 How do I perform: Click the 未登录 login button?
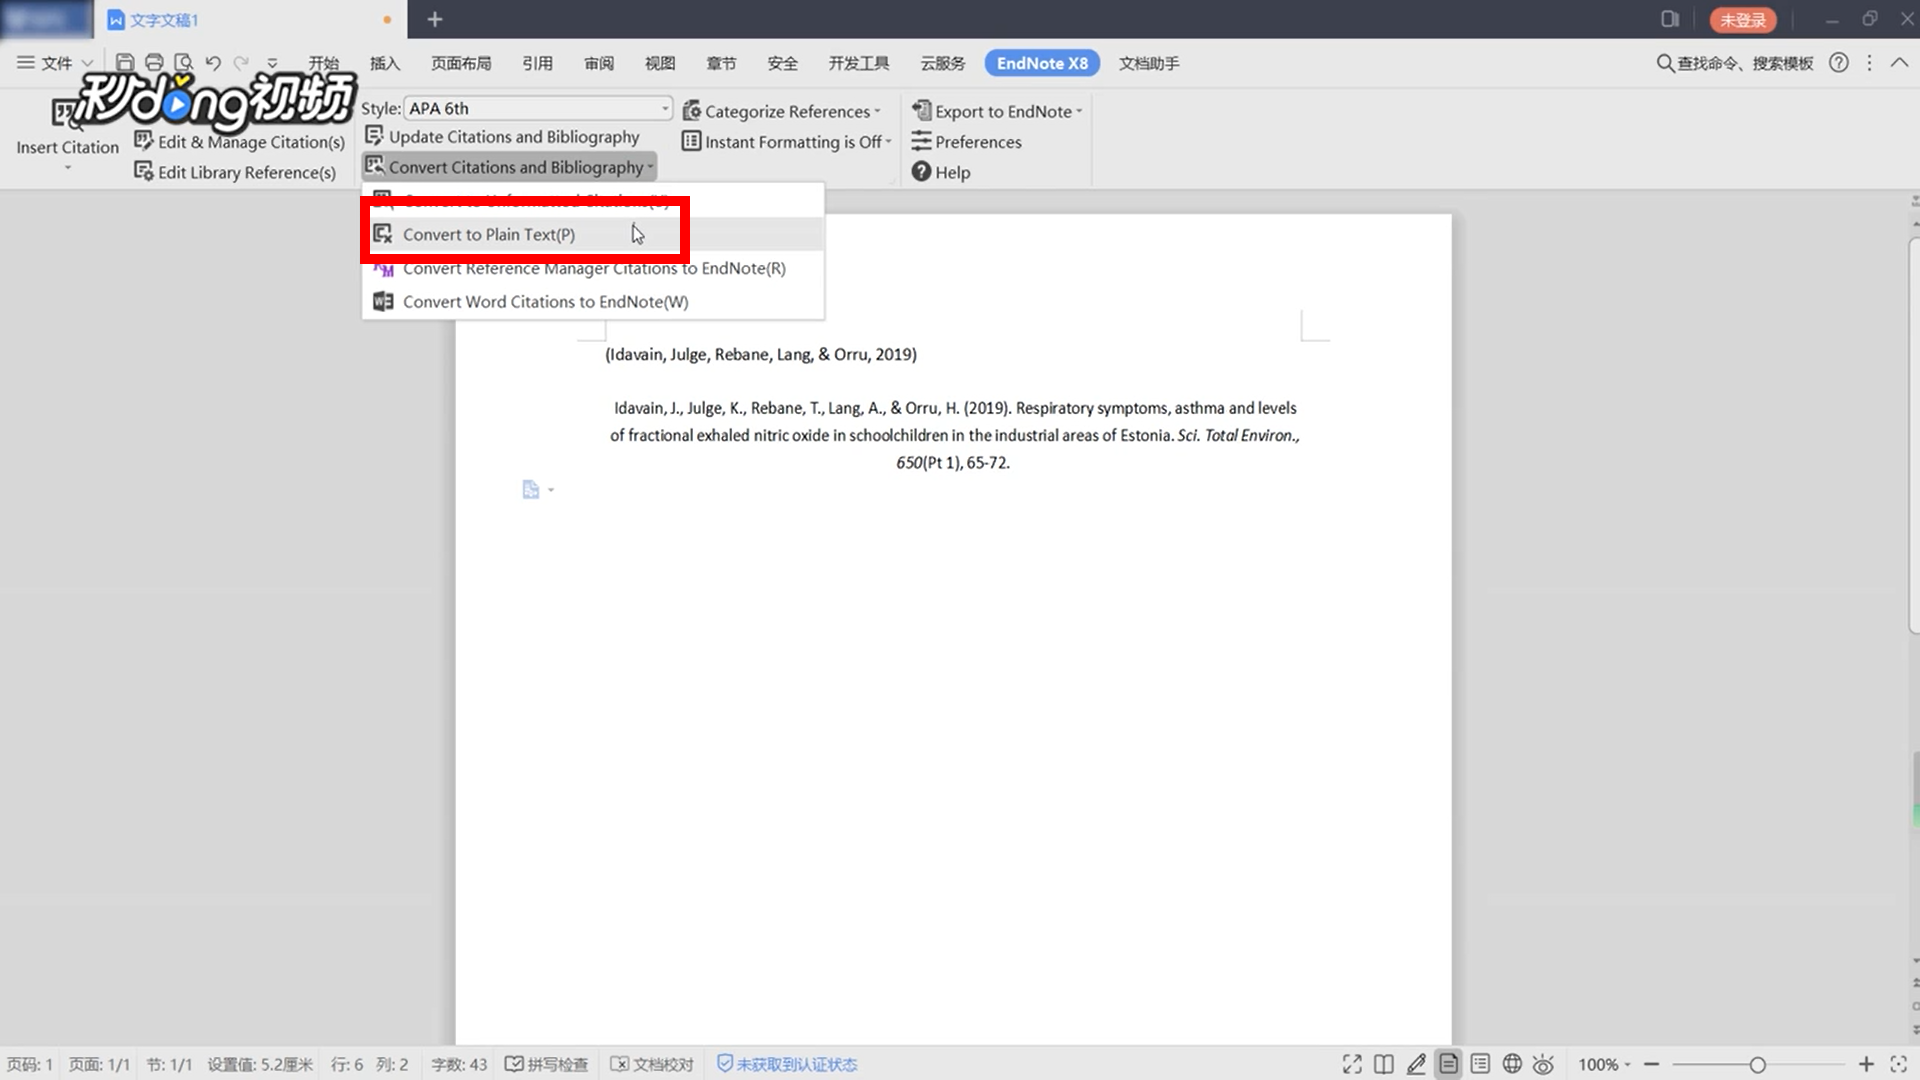coord(1743,19)
